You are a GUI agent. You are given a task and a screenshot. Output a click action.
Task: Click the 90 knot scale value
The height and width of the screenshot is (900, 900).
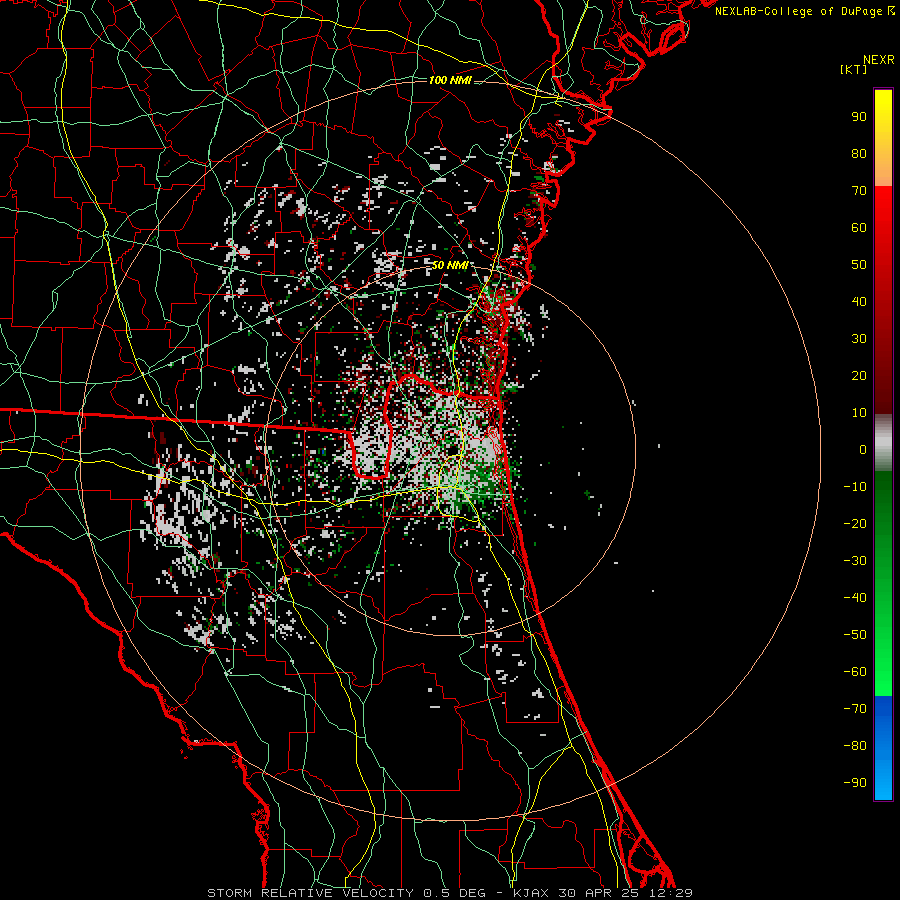coord(859,117)
